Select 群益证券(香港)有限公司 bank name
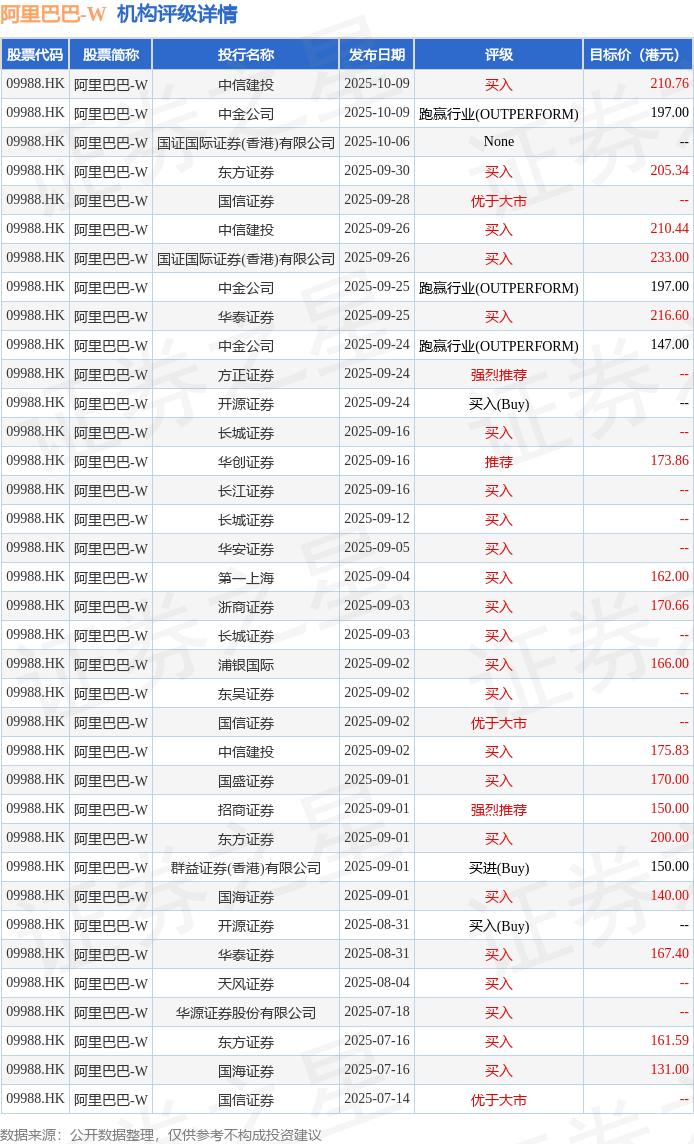The width and height of the screenshot is (694, 1144). tap(246, 867)
